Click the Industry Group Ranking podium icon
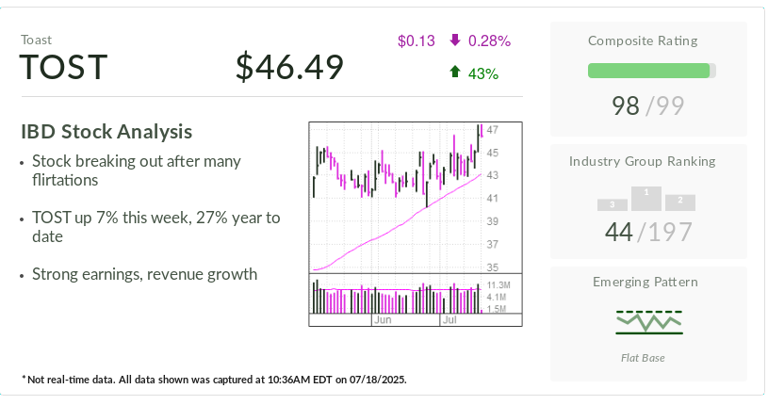768x405 pixels. pyautogui.click(x=646, y=198)
